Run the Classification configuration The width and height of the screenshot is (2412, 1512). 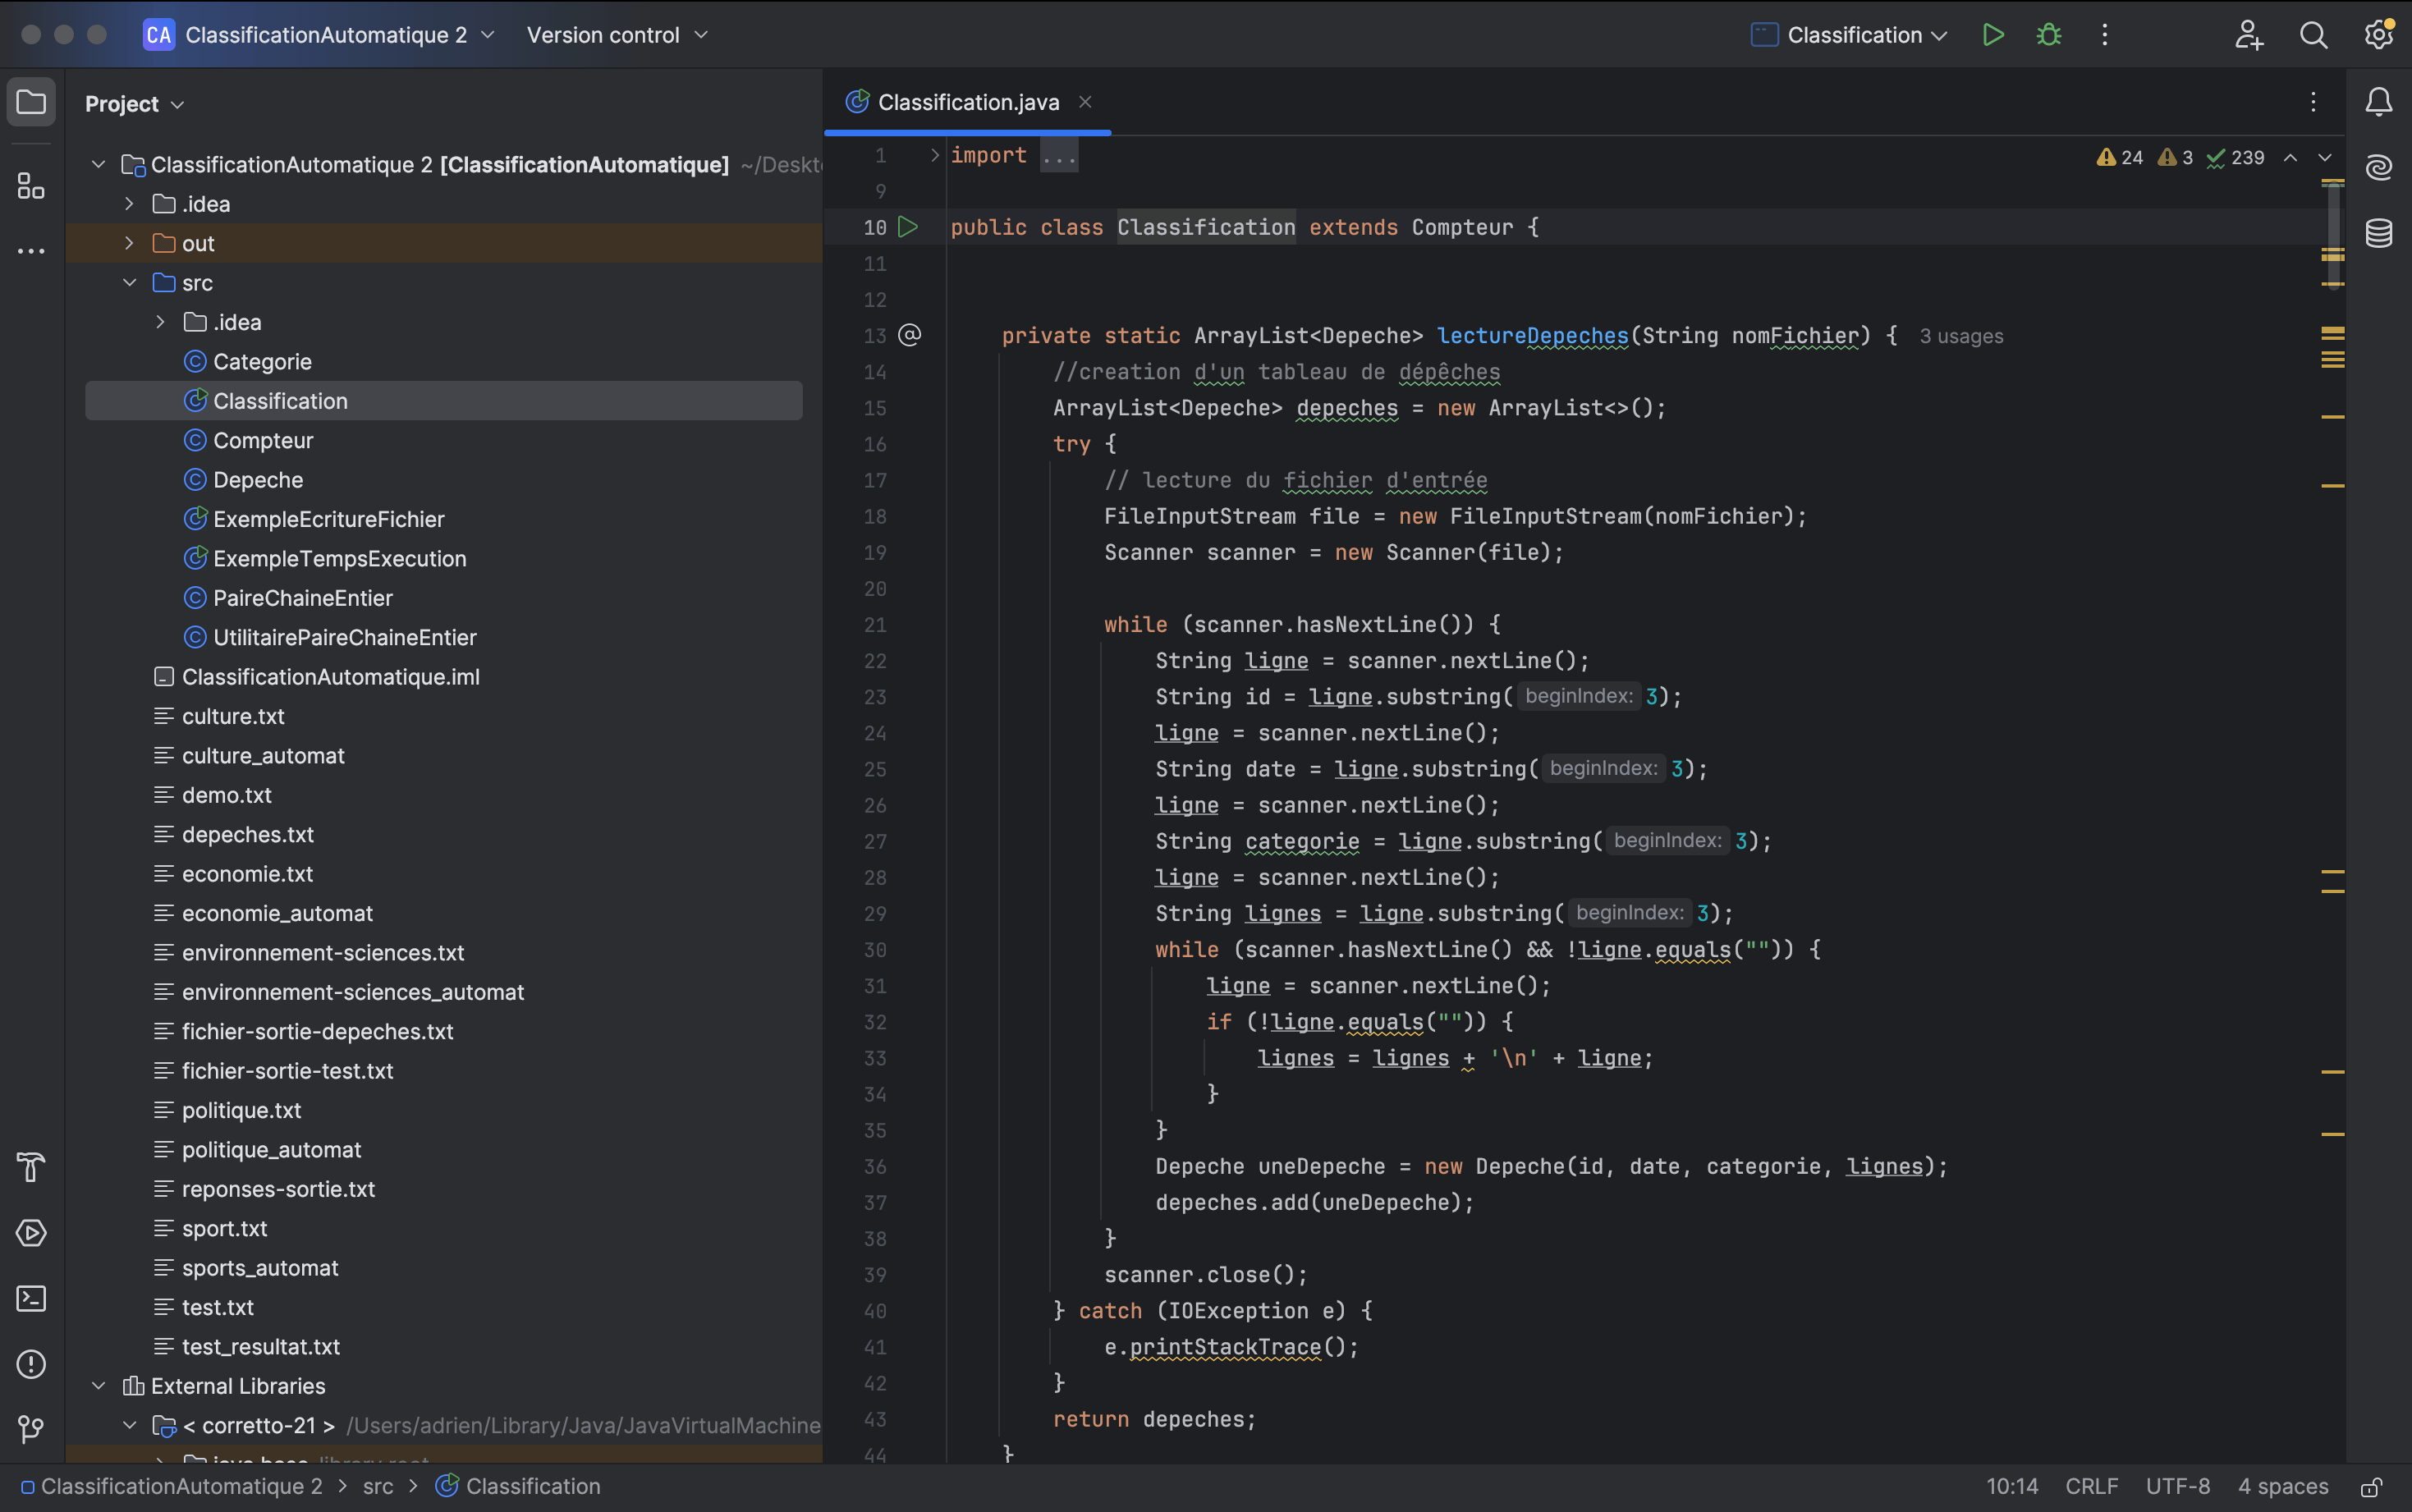pos(1992,35)
